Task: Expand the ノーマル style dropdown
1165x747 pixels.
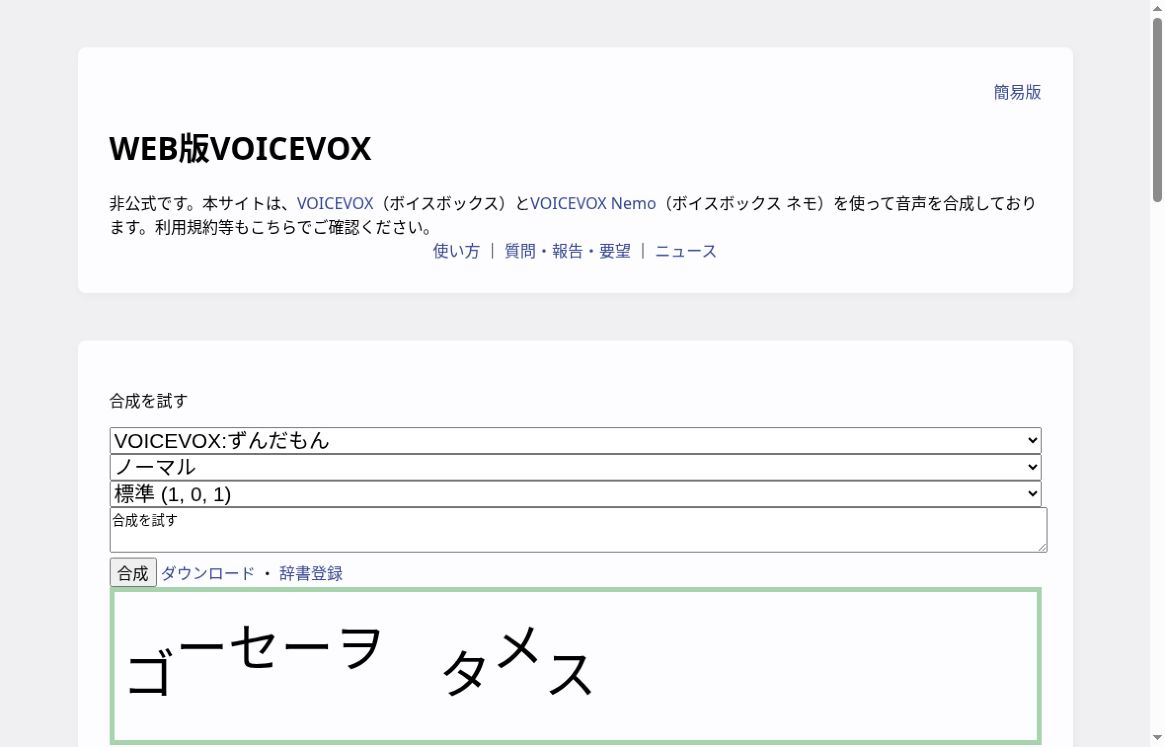Action: point(576,468)
